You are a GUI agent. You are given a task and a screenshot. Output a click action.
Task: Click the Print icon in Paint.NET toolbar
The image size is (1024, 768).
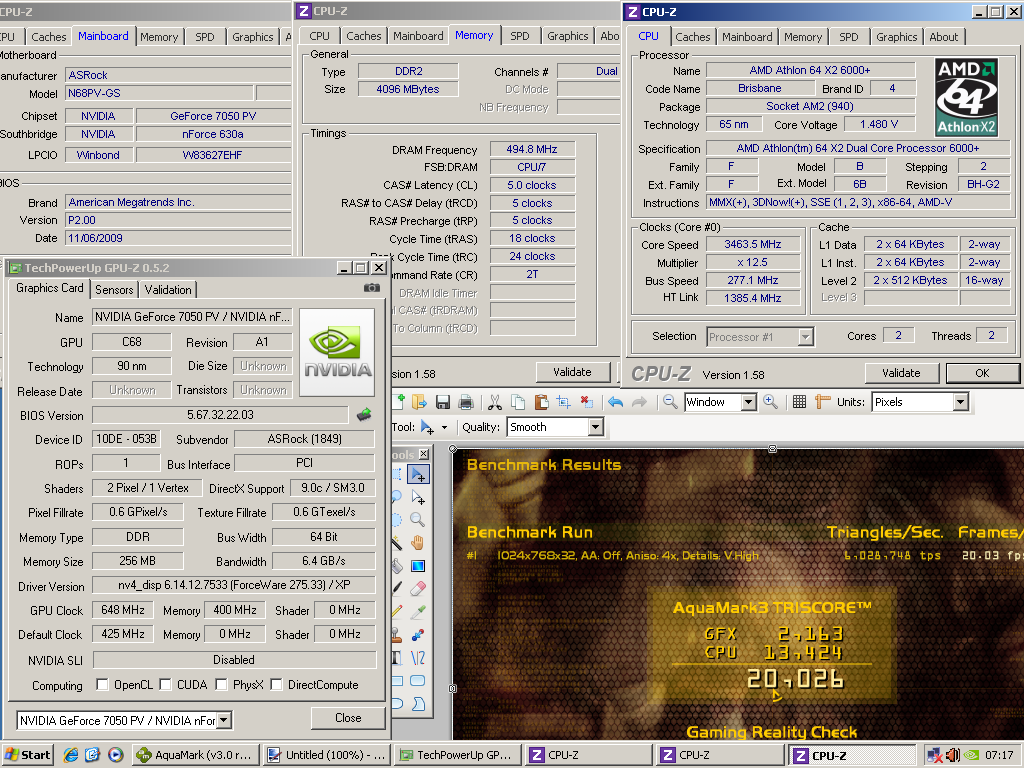[466, 402]
